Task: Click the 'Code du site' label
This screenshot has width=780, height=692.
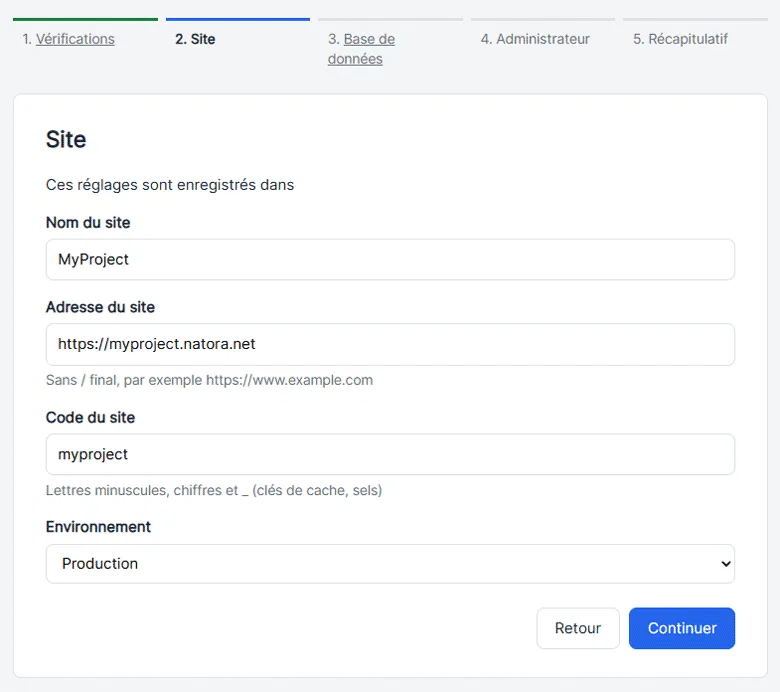Action: click(90, 417)
